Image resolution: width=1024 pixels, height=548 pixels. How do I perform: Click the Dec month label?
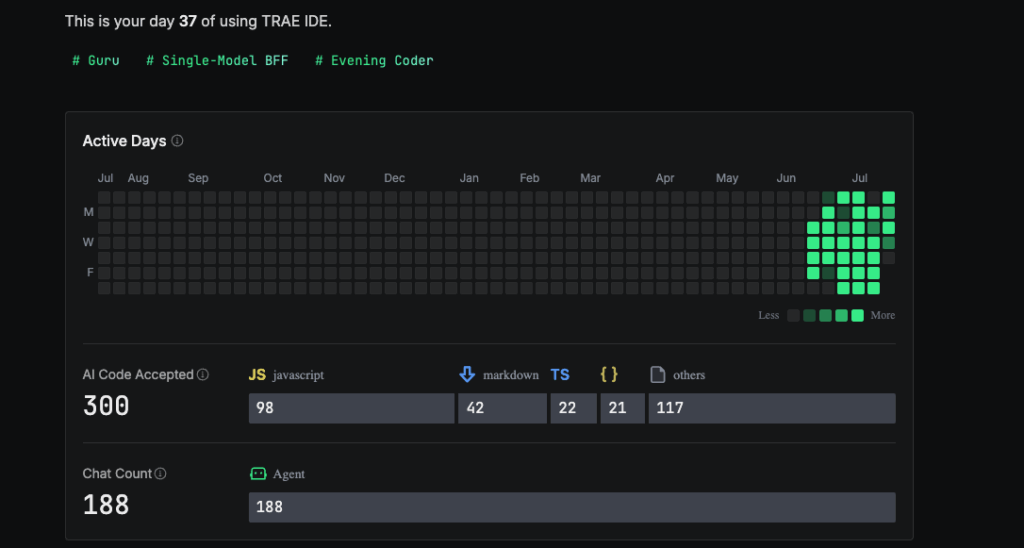(x=394, y=178)
